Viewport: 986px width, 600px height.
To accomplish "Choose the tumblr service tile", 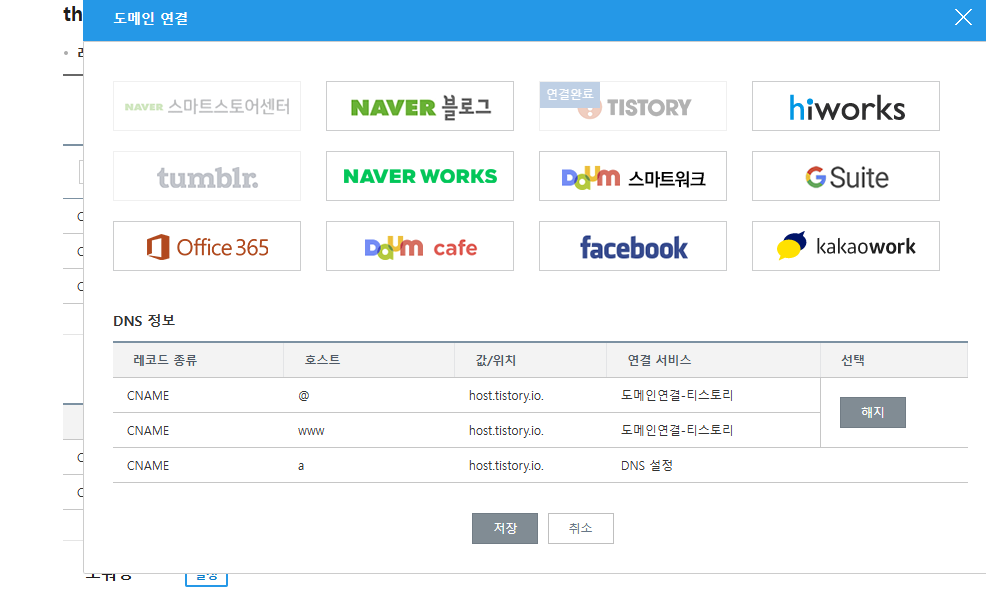I will click(x=207, y=176).
